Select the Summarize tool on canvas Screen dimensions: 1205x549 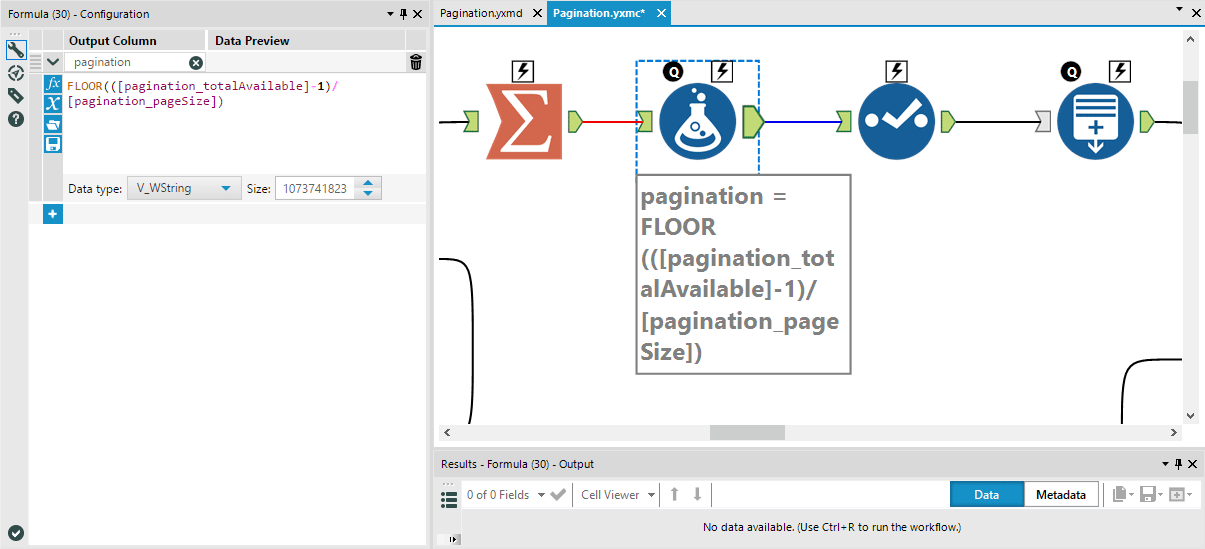[524, 121]
